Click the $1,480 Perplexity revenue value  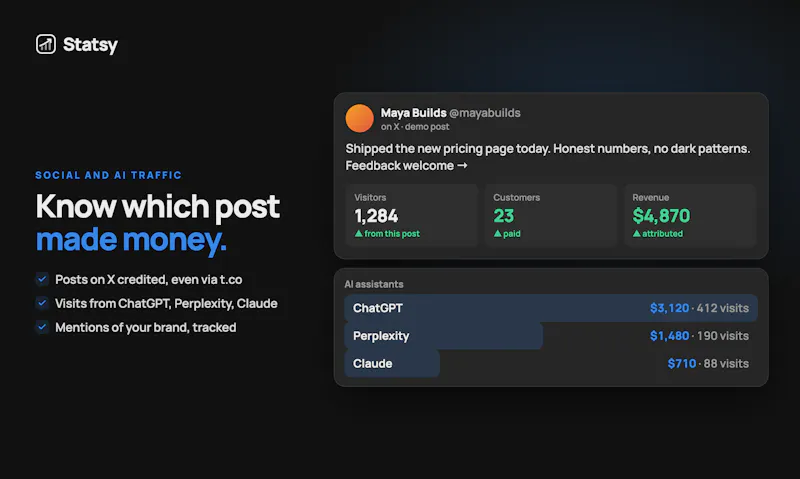(x=669, y=336)
